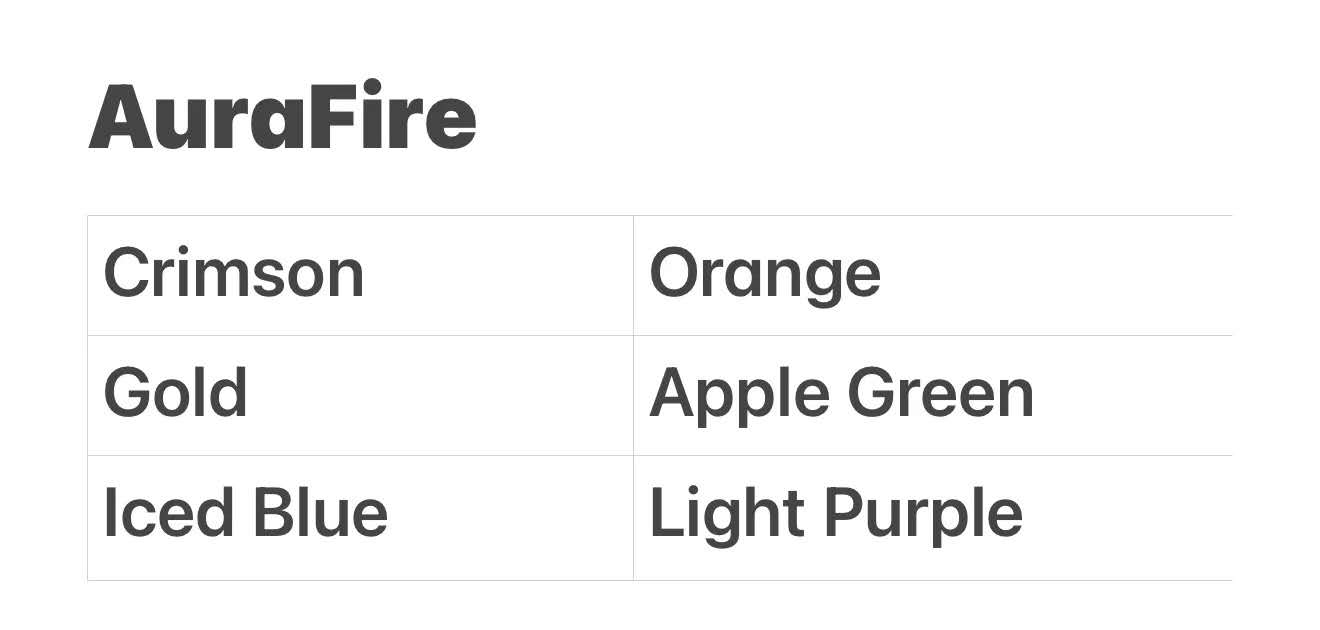Click the row border between Apple Green and Light Purple
This screenshot has width=1320, height=630.
click(930, 455)
